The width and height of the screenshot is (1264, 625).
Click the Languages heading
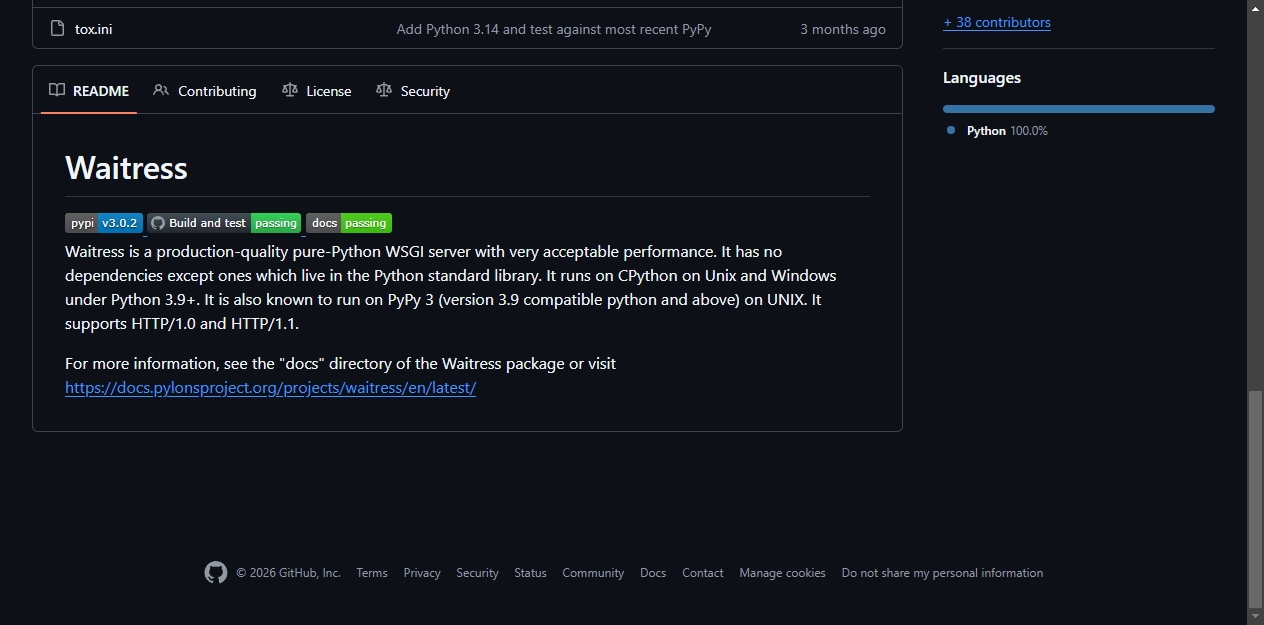982,78
